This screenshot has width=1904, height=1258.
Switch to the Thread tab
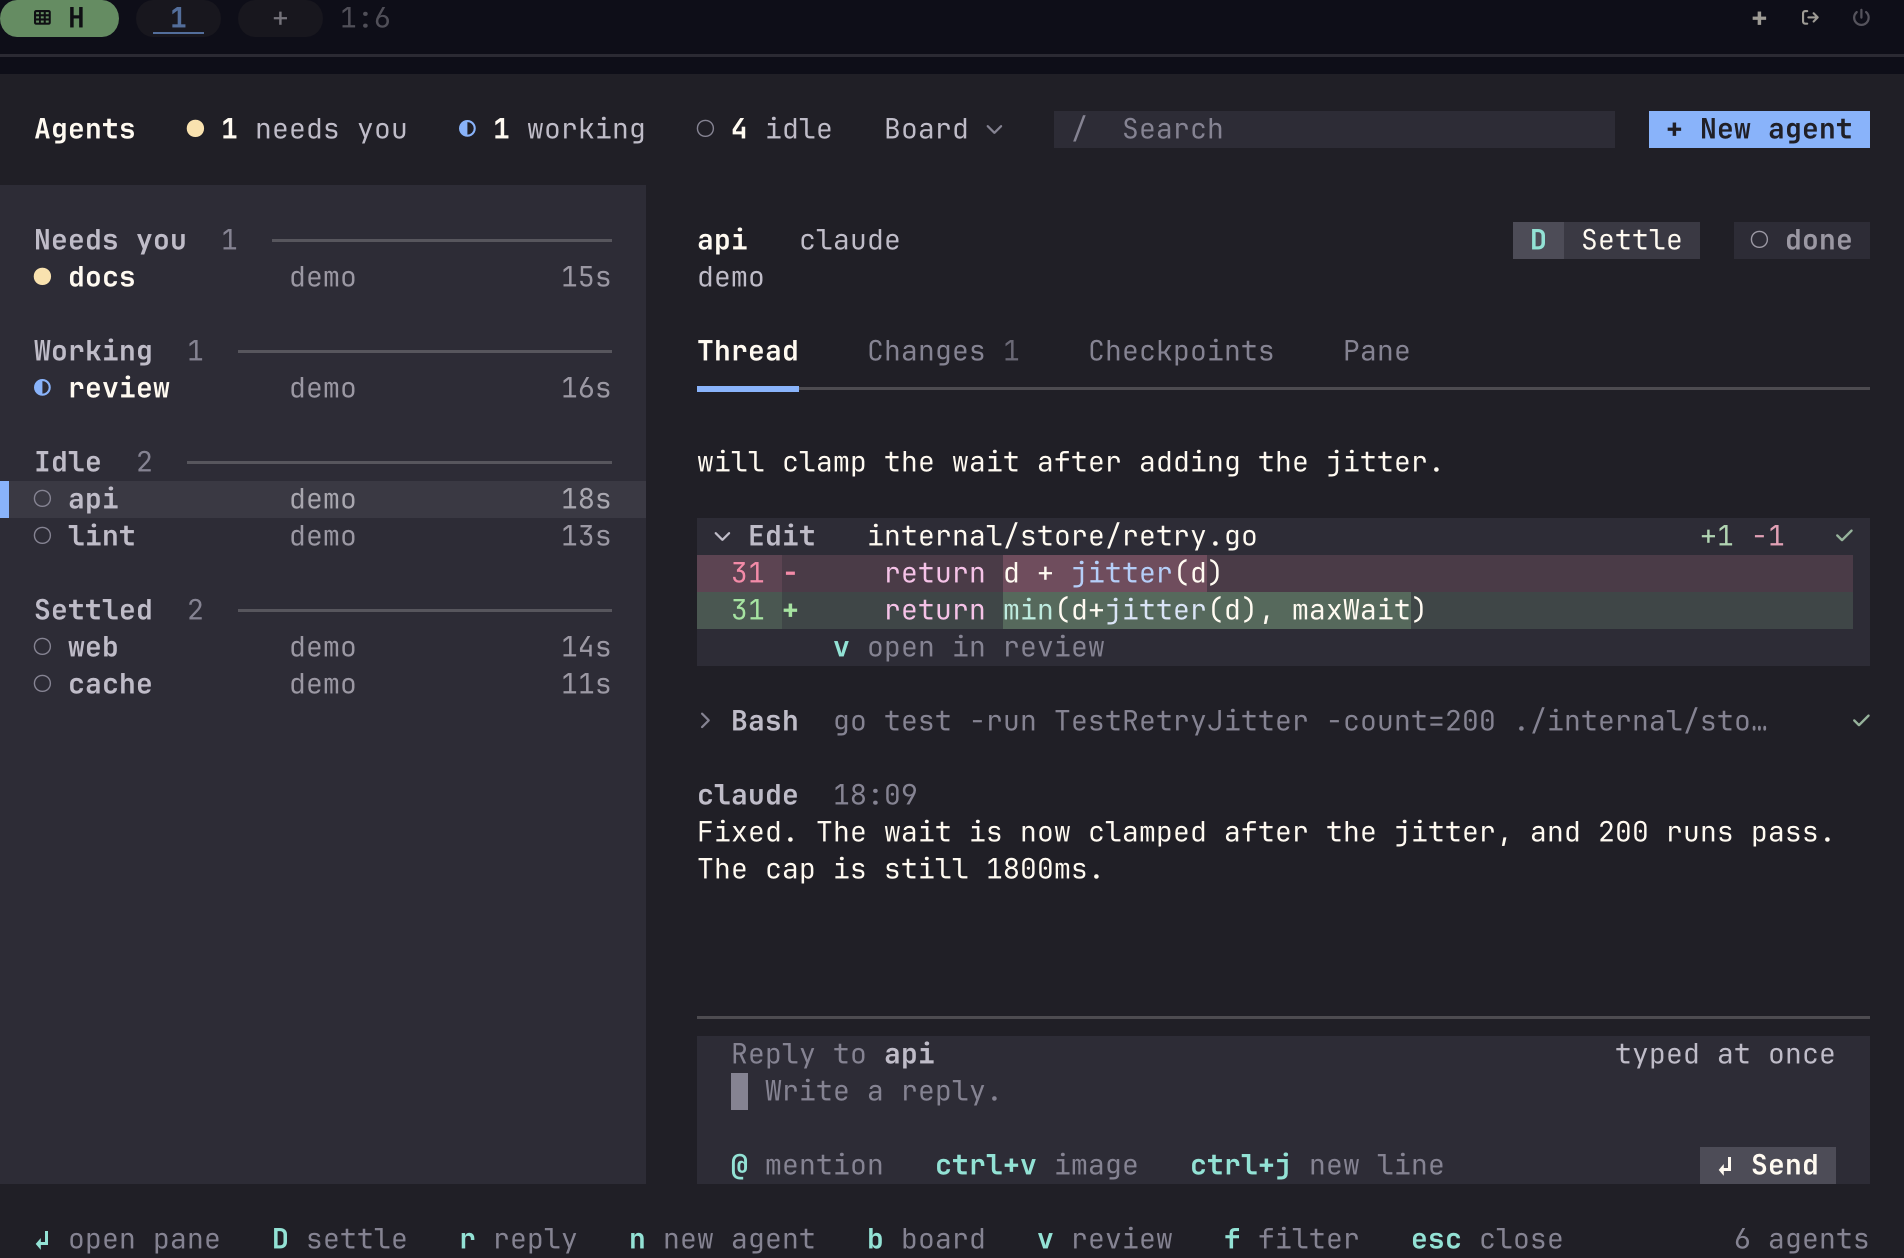point(748,351)
